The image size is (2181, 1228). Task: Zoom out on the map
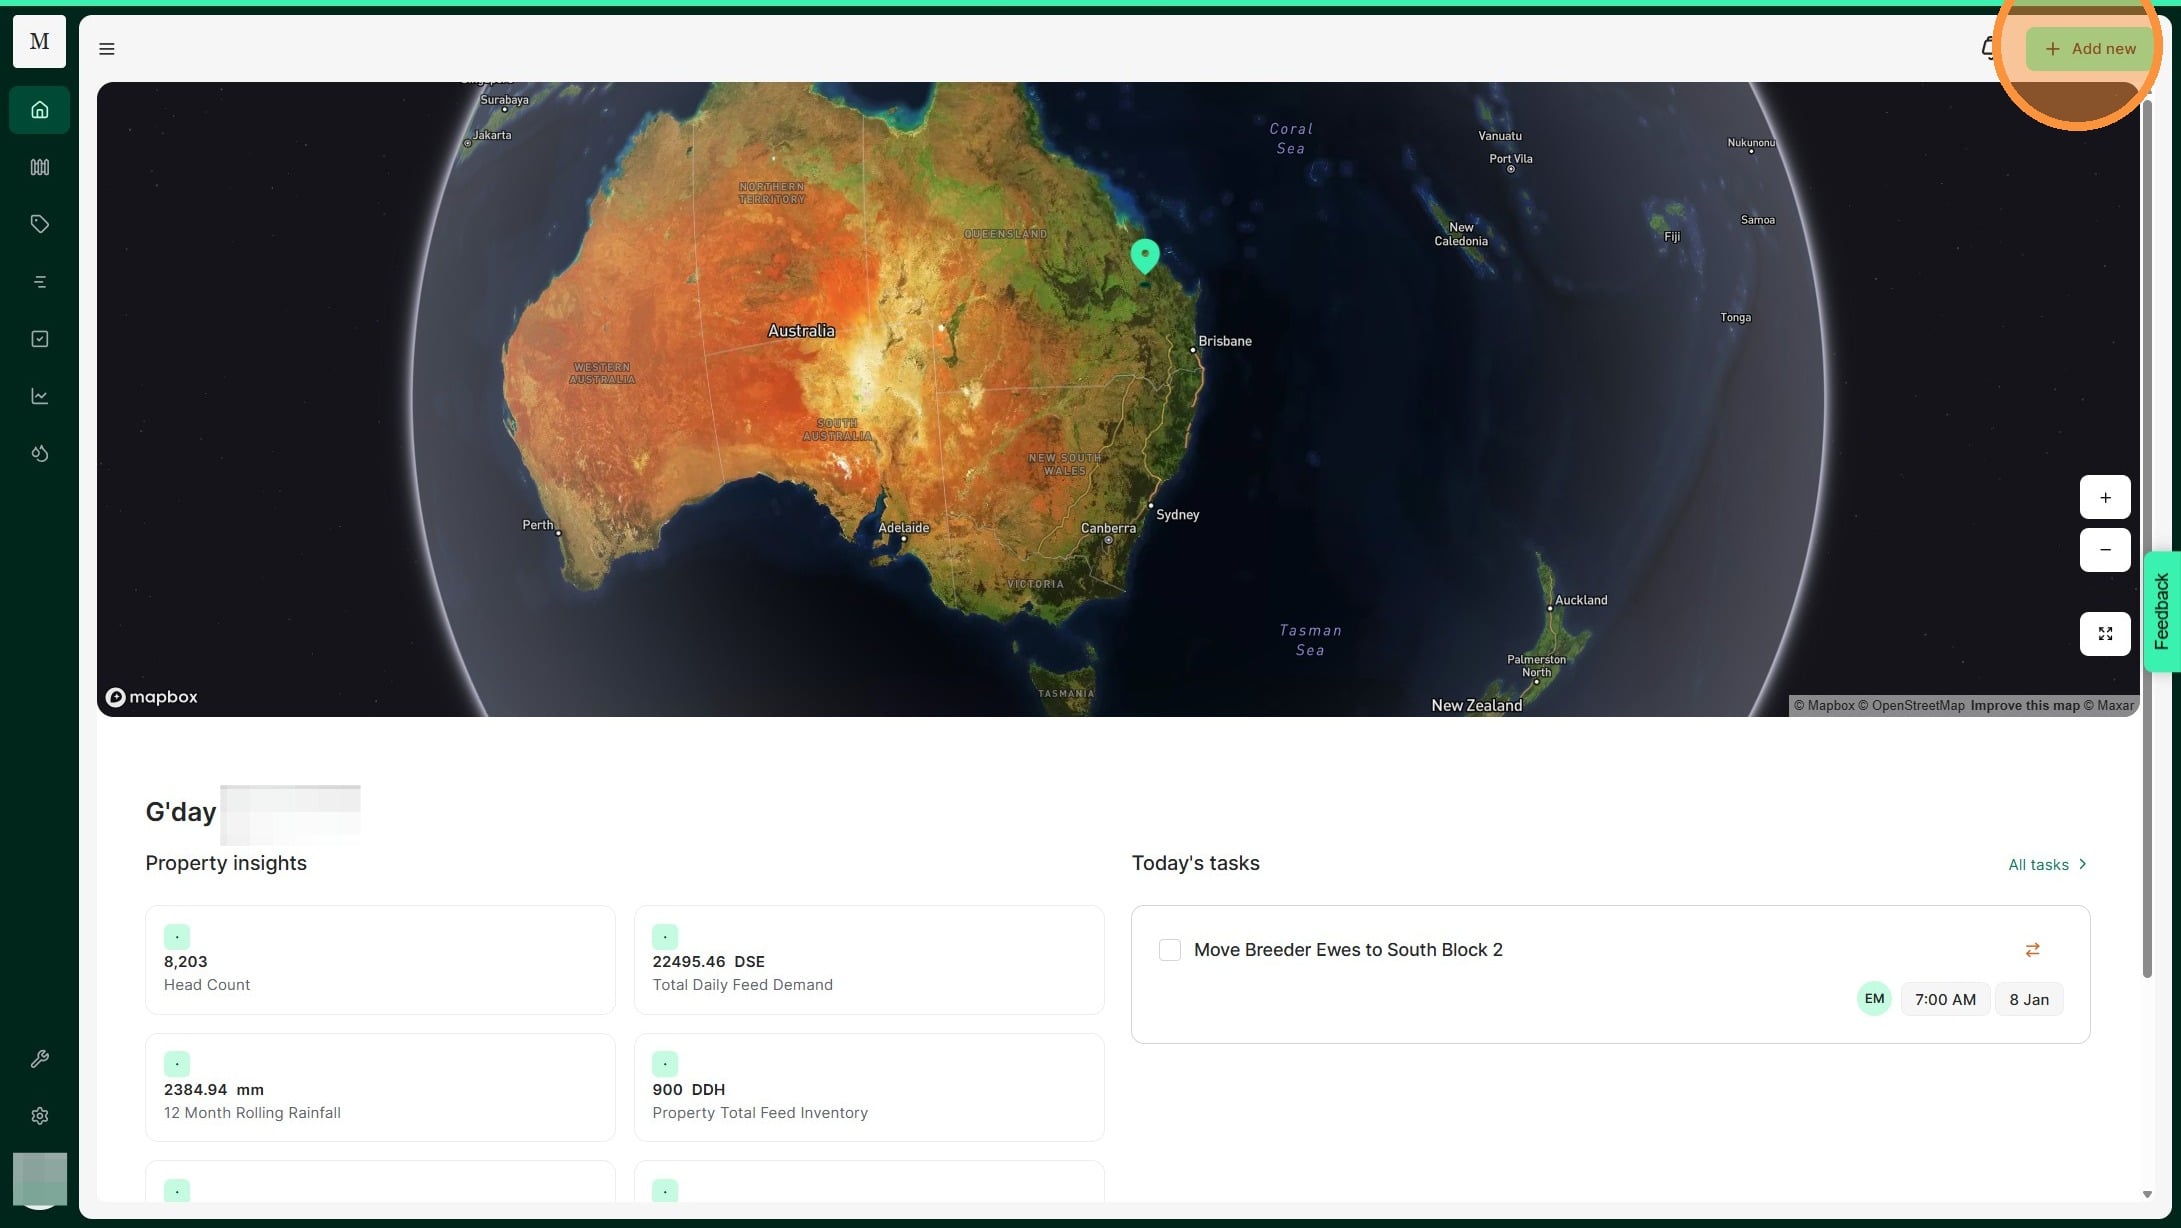2105,550
